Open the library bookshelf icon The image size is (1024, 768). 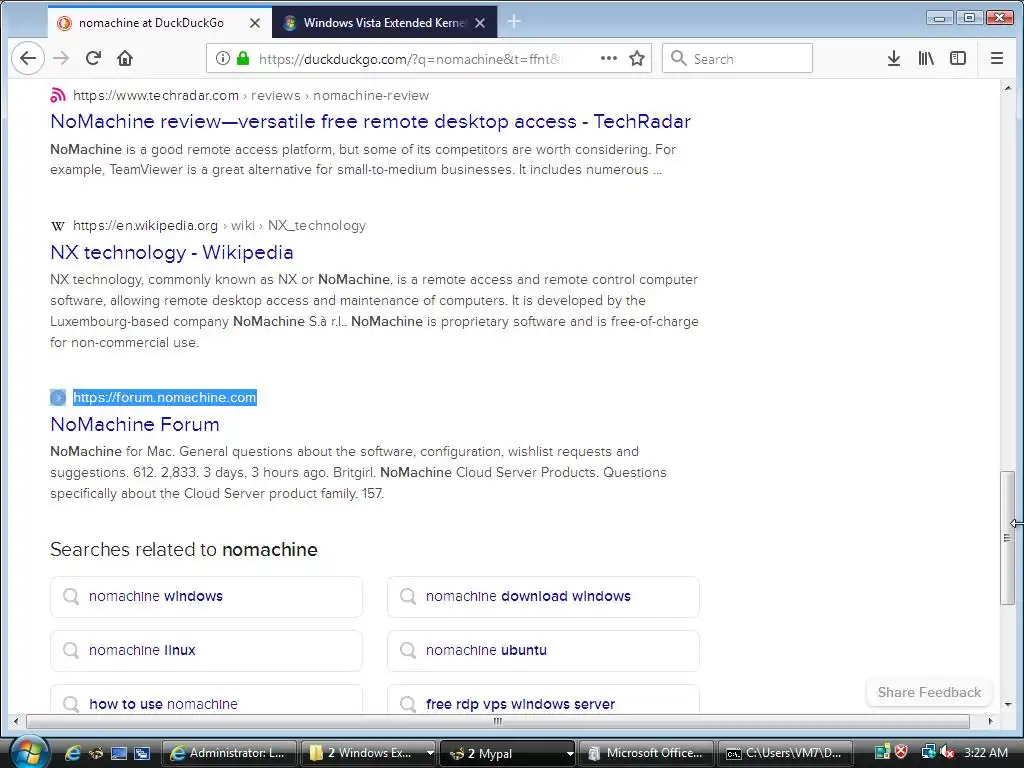(926, 59)
